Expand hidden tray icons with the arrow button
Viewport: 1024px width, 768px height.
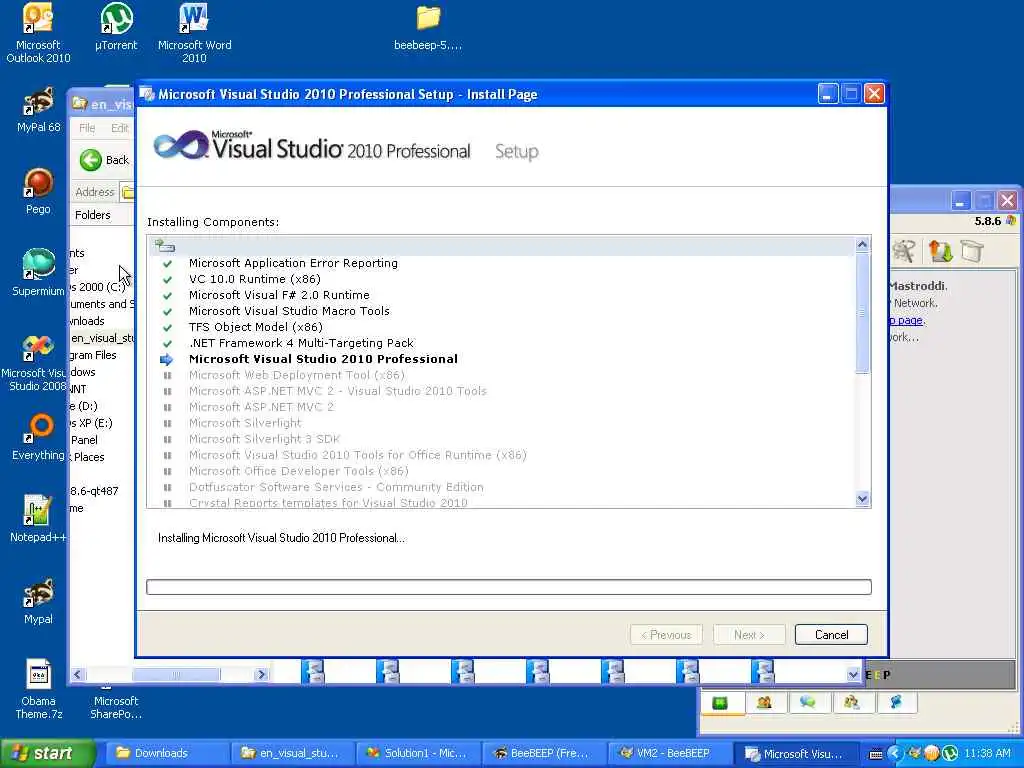895,753
